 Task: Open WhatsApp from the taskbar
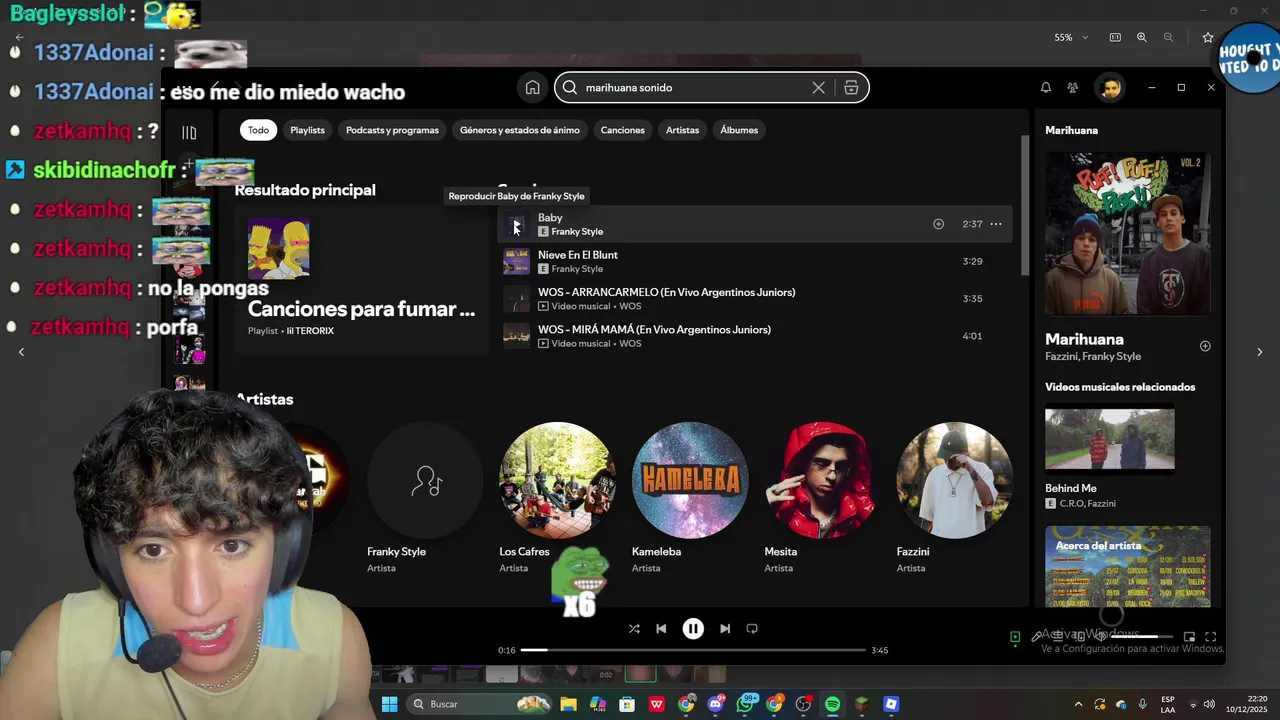[745, 704]
